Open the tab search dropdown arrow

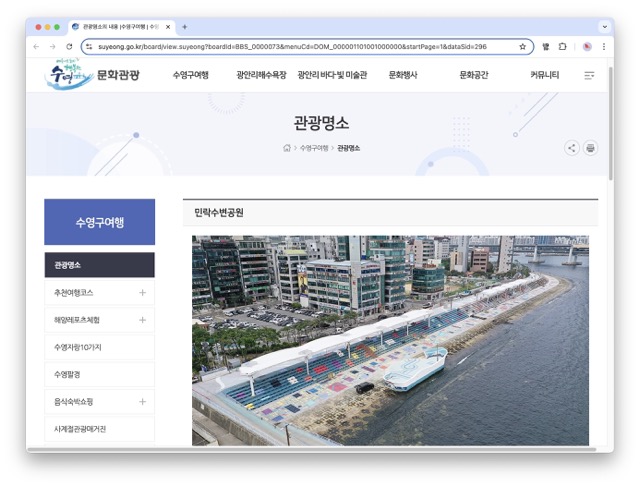tap(604, 27)
